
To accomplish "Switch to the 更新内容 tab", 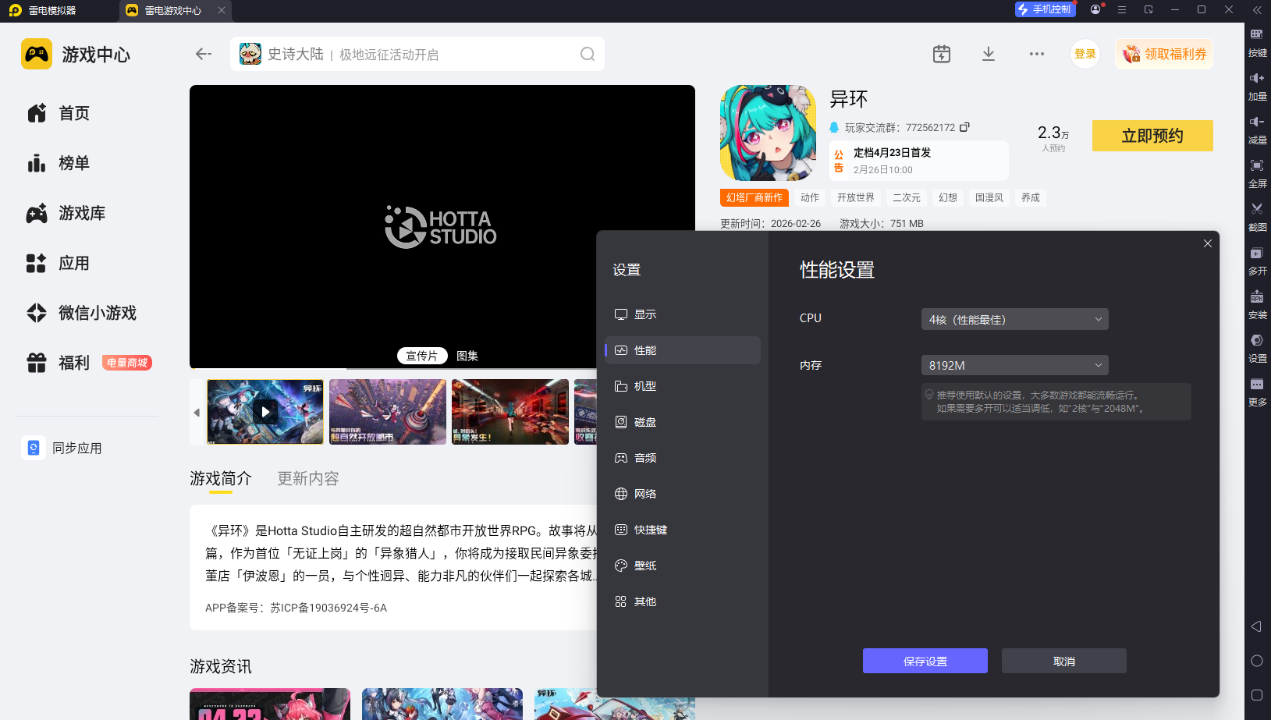I will 308,478.
